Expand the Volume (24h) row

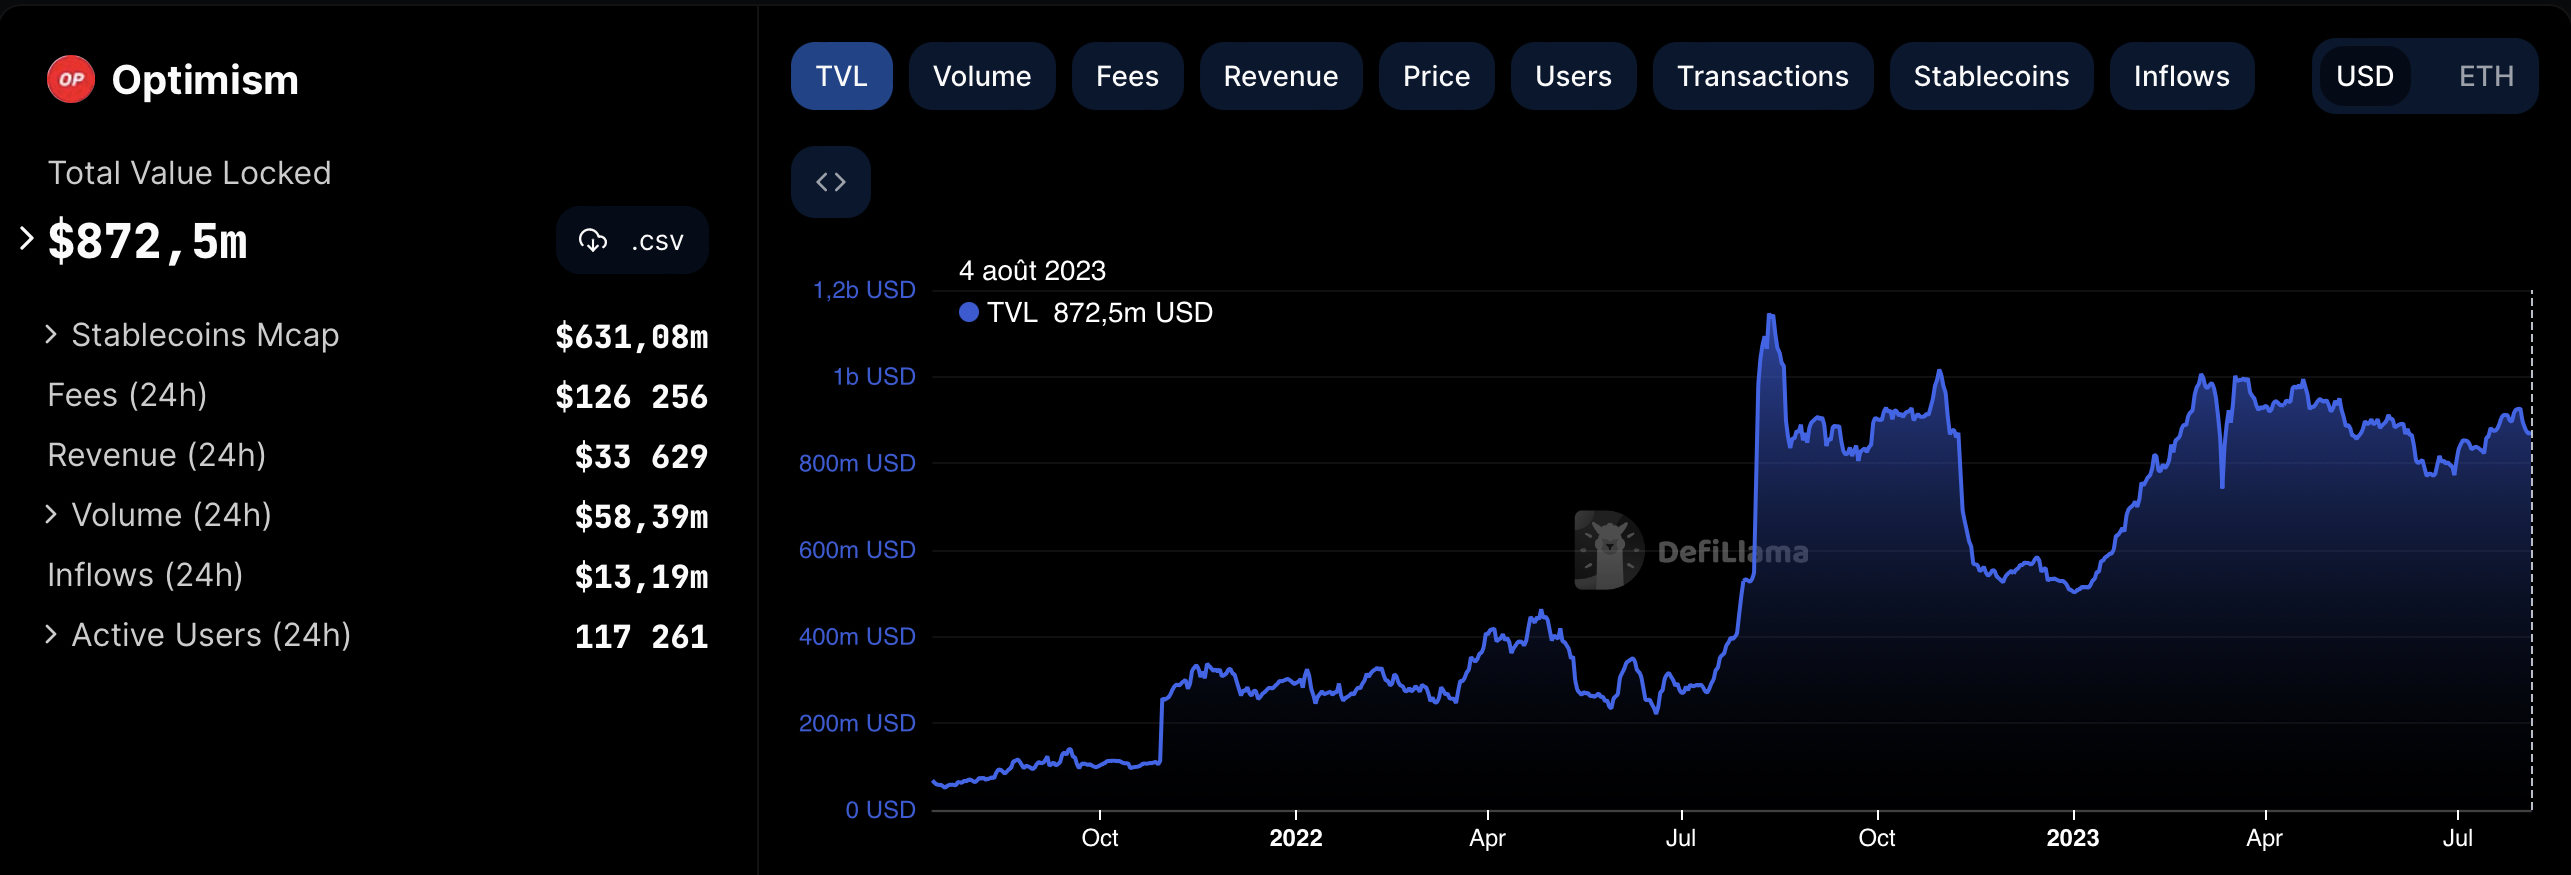(51, 515)
